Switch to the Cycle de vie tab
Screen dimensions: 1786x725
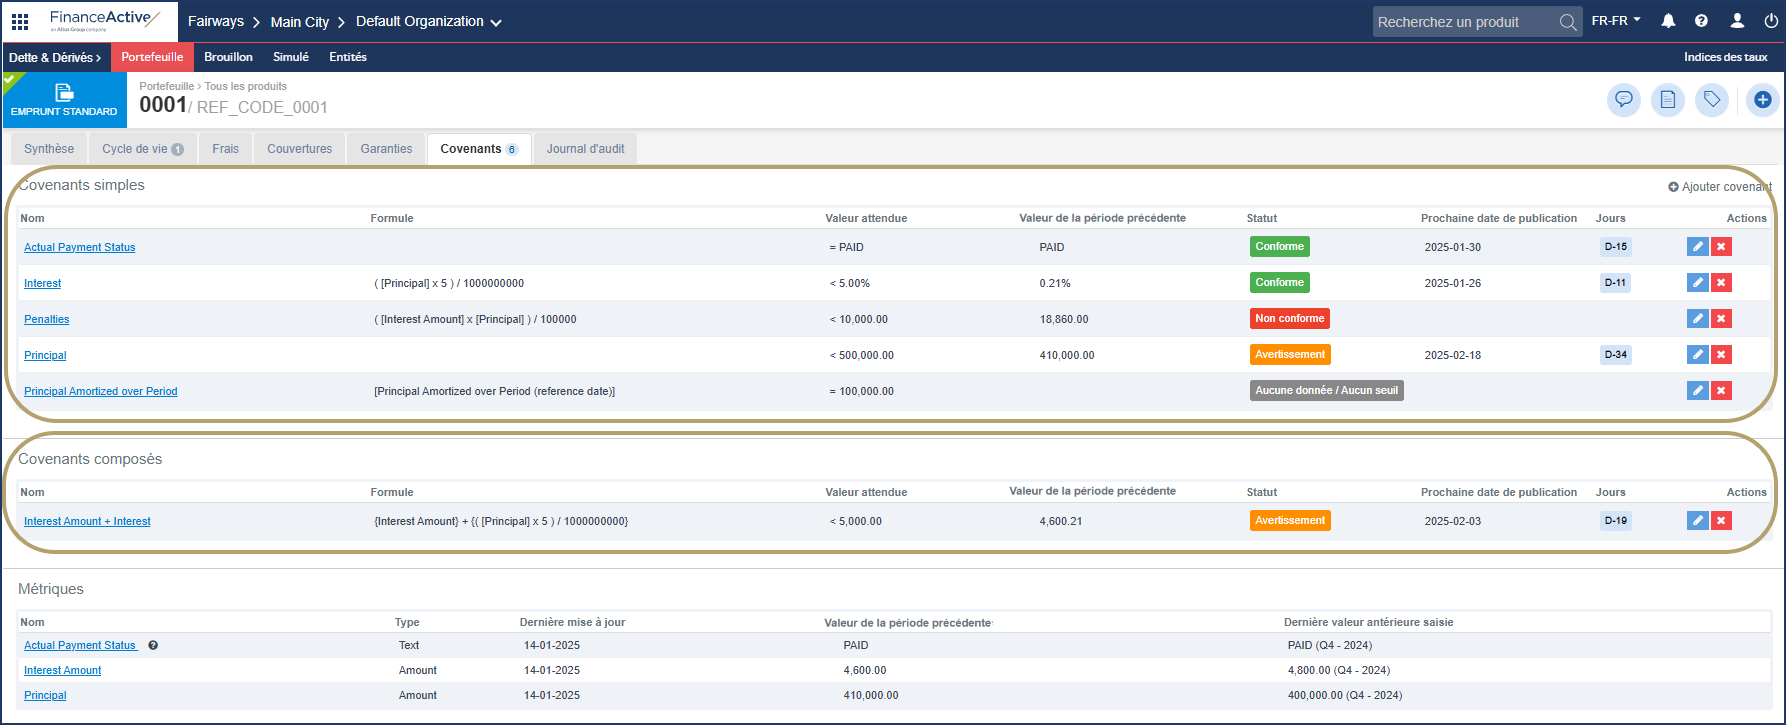pyautogui.click(x=142, y=149)
